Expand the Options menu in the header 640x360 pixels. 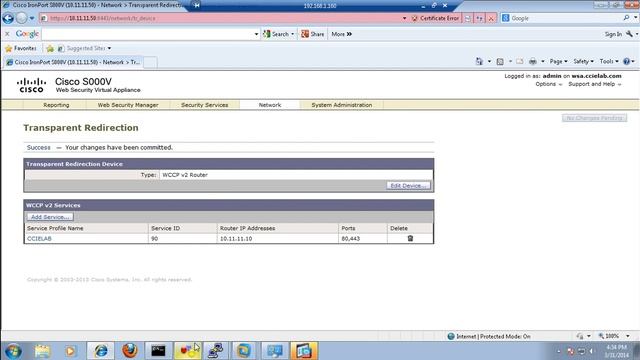click(549, 84)
